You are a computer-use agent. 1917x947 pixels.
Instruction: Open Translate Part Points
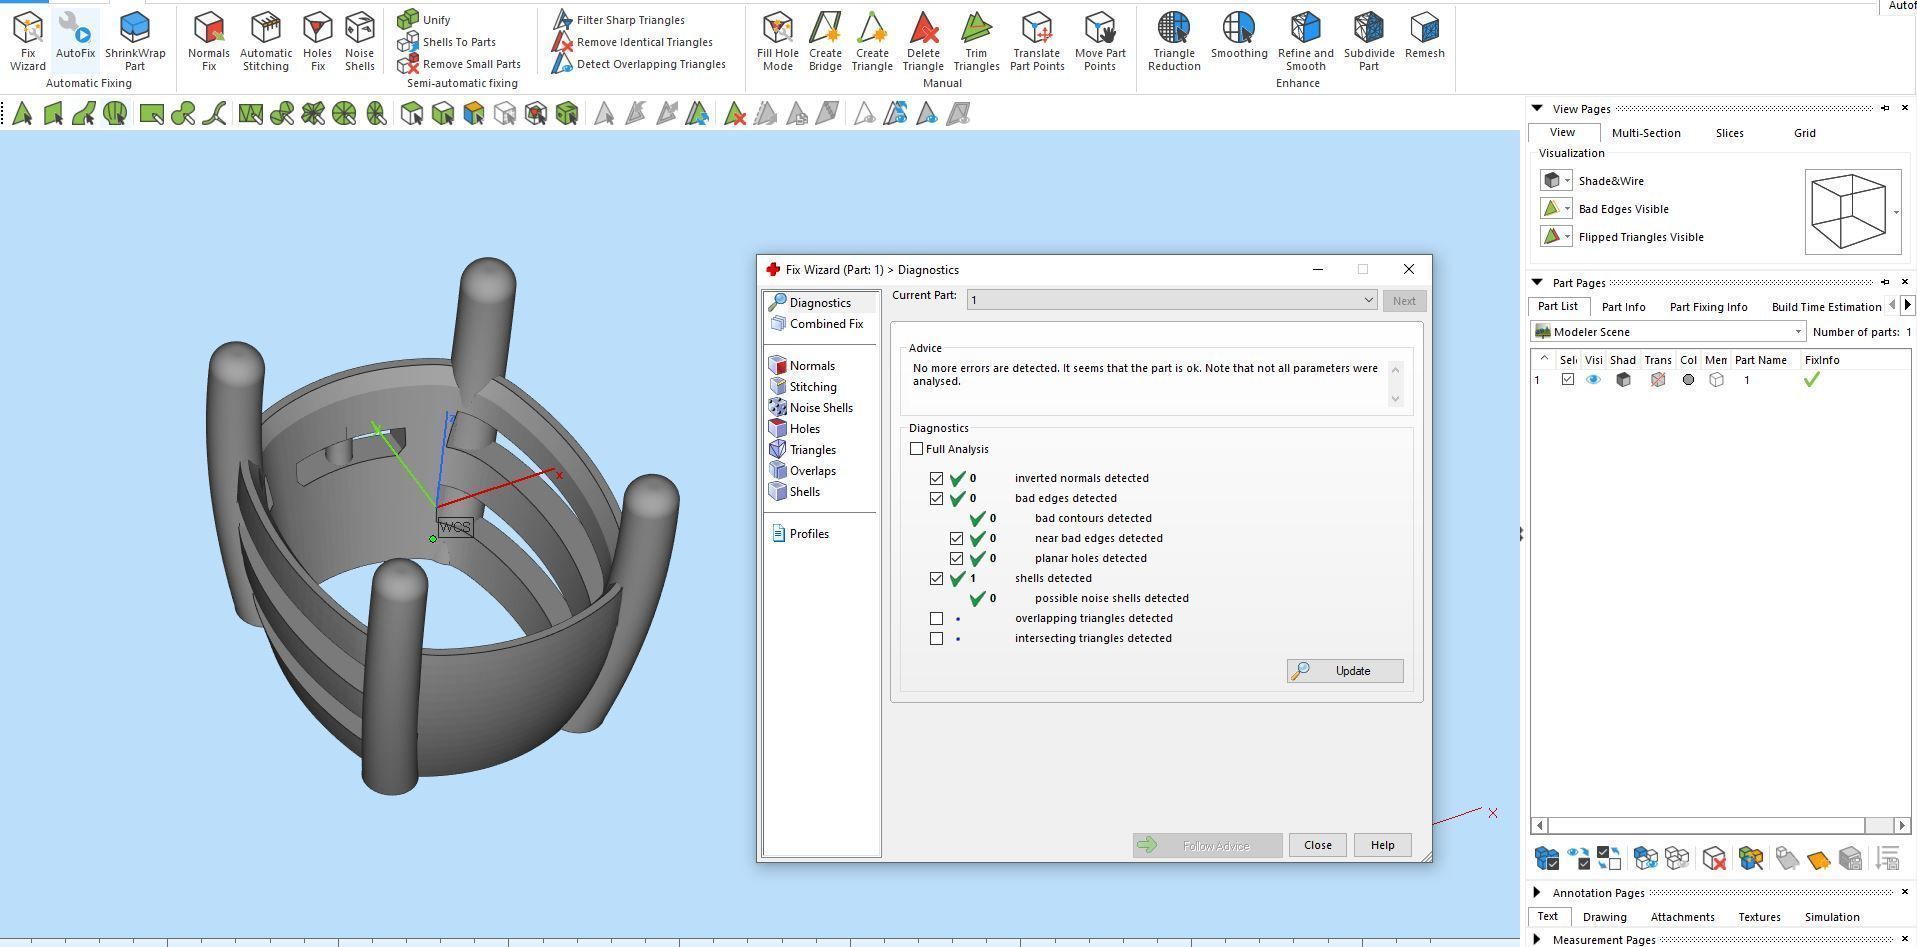coord(1037,41)
